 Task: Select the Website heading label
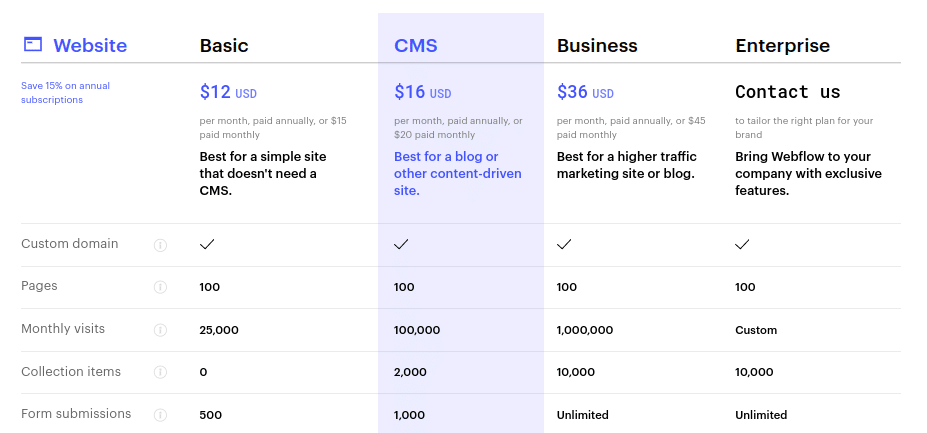coord(90,46)
